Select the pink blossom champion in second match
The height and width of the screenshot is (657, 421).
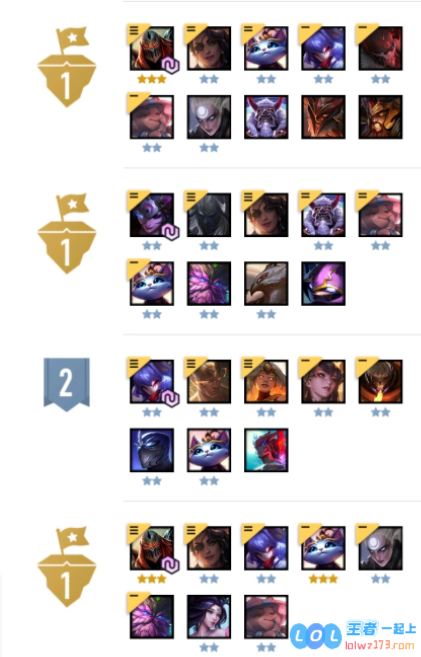tap(209, 284)
